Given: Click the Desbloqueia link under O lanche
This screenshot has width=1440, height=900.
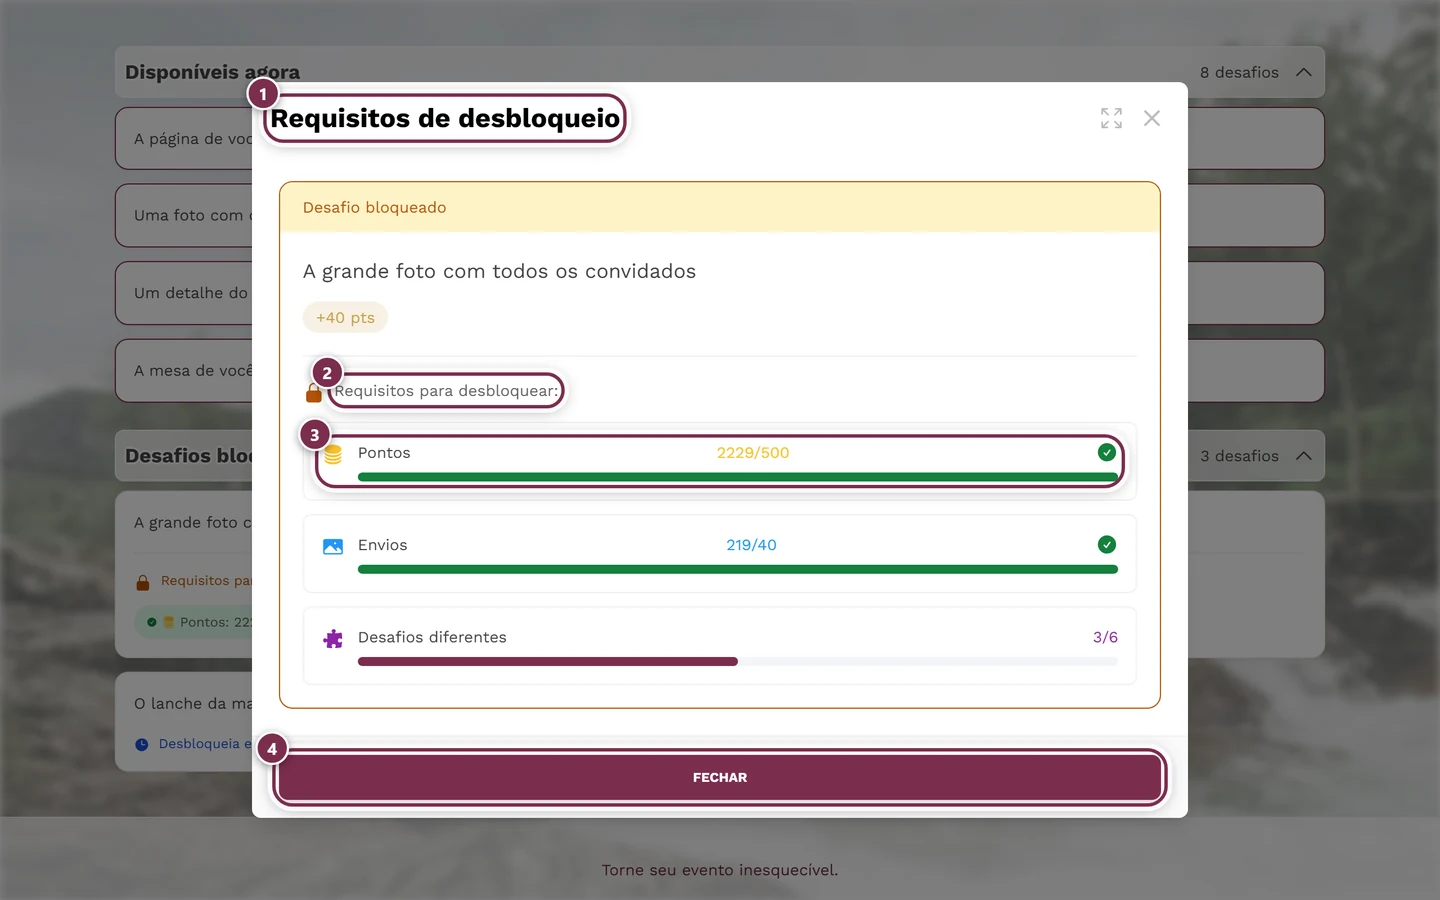Looking at the screenshot, I should coord(205,744).
